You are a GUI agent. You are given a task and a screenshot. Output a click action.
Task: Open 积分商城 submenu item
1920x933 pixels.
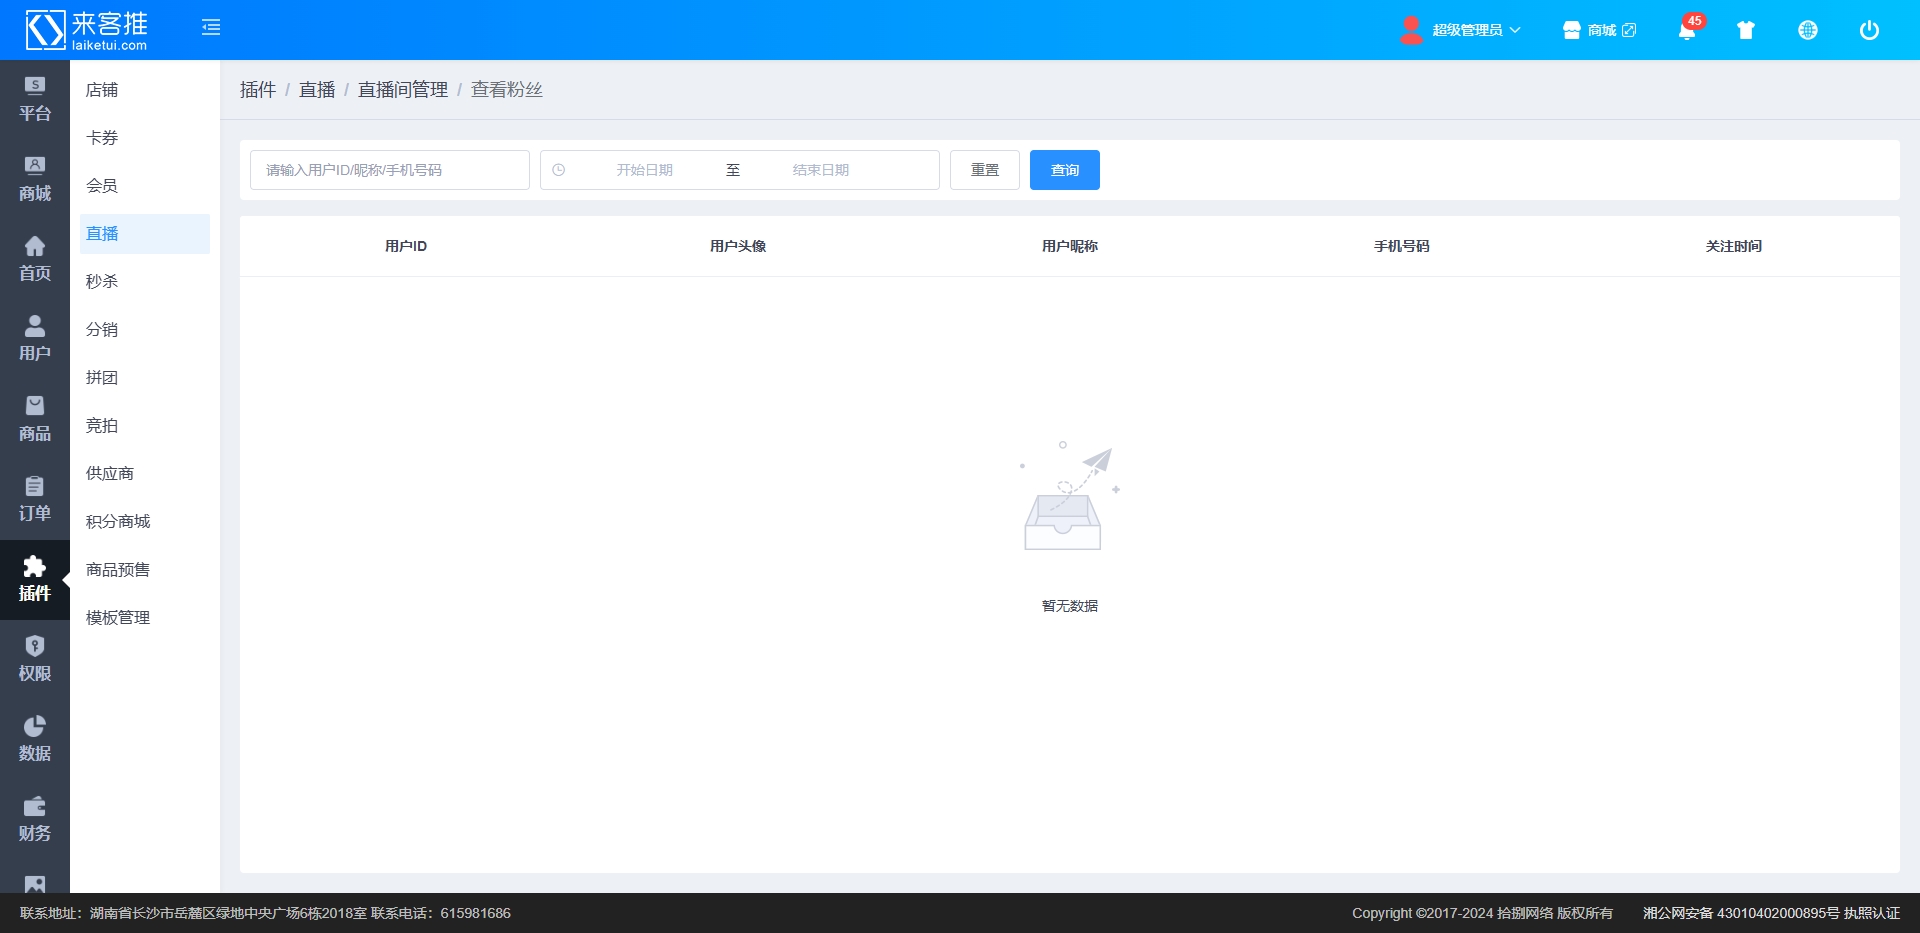(118, 522)
